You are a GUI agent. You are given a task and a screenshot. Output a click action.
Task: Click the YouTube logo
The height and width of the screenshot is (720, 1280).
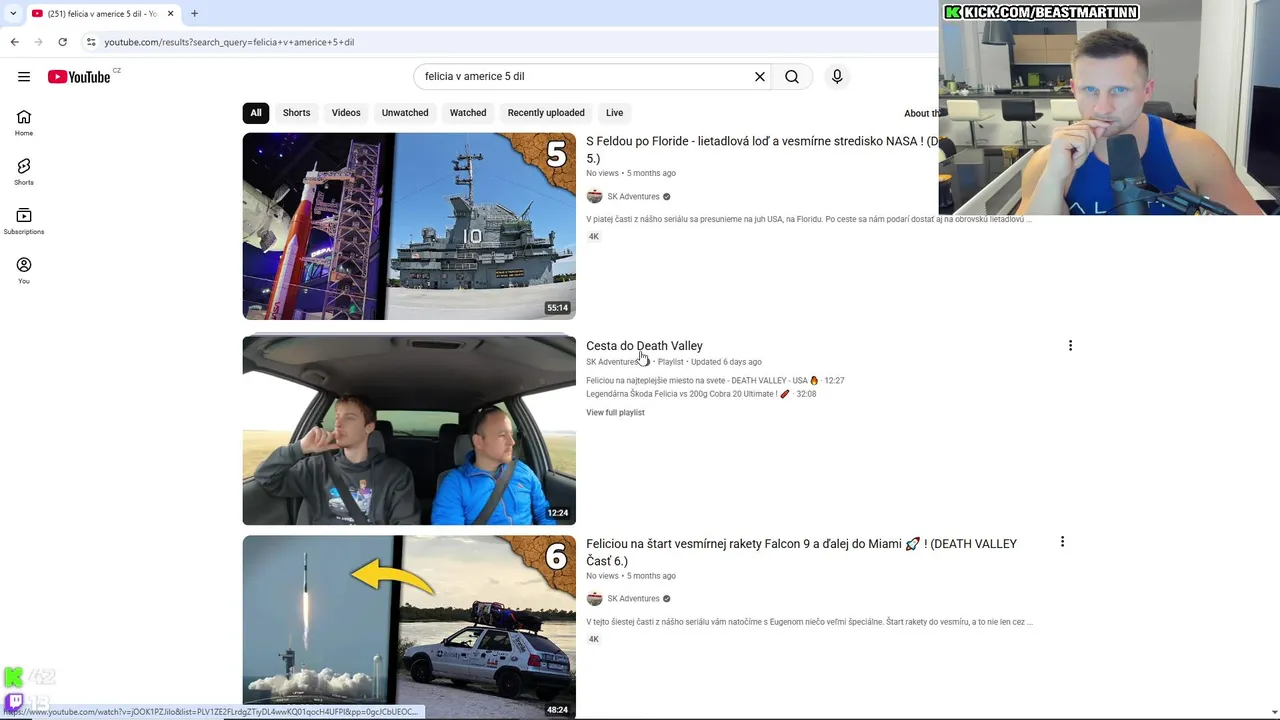[x=79, y=77]
